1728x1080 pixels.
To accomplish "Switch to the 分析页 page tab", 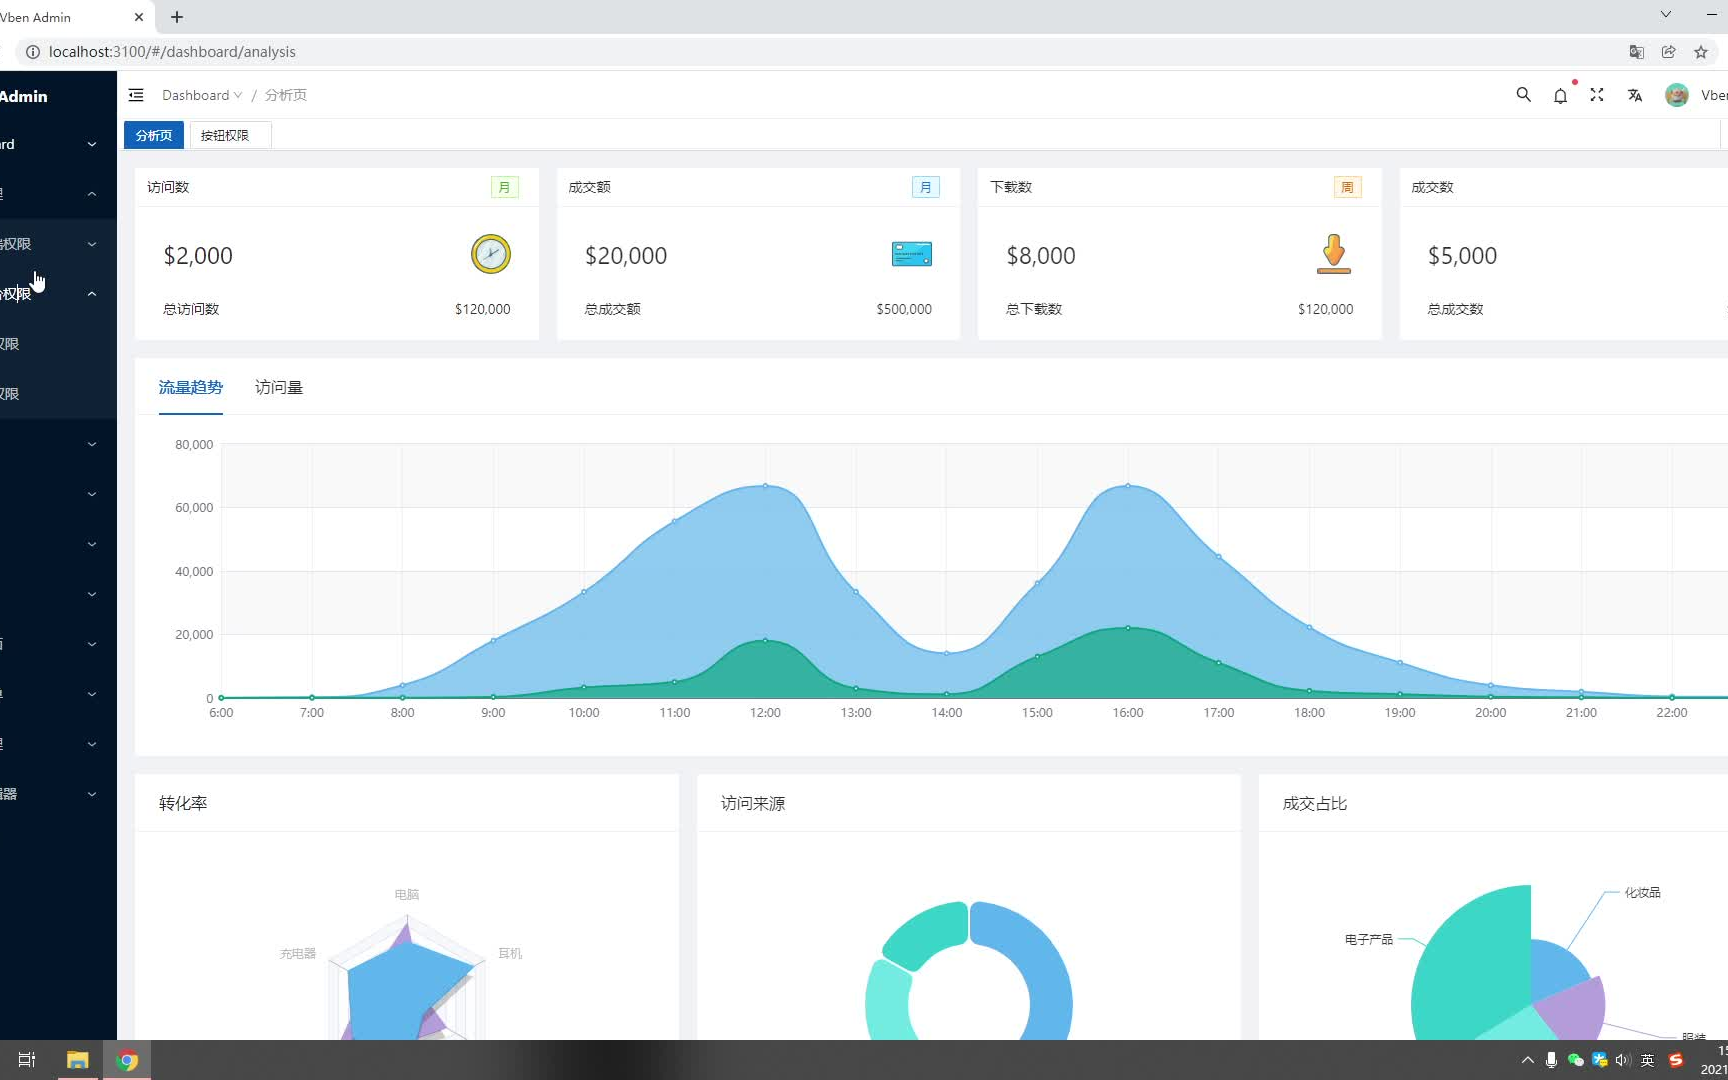I will click(154, 135).
